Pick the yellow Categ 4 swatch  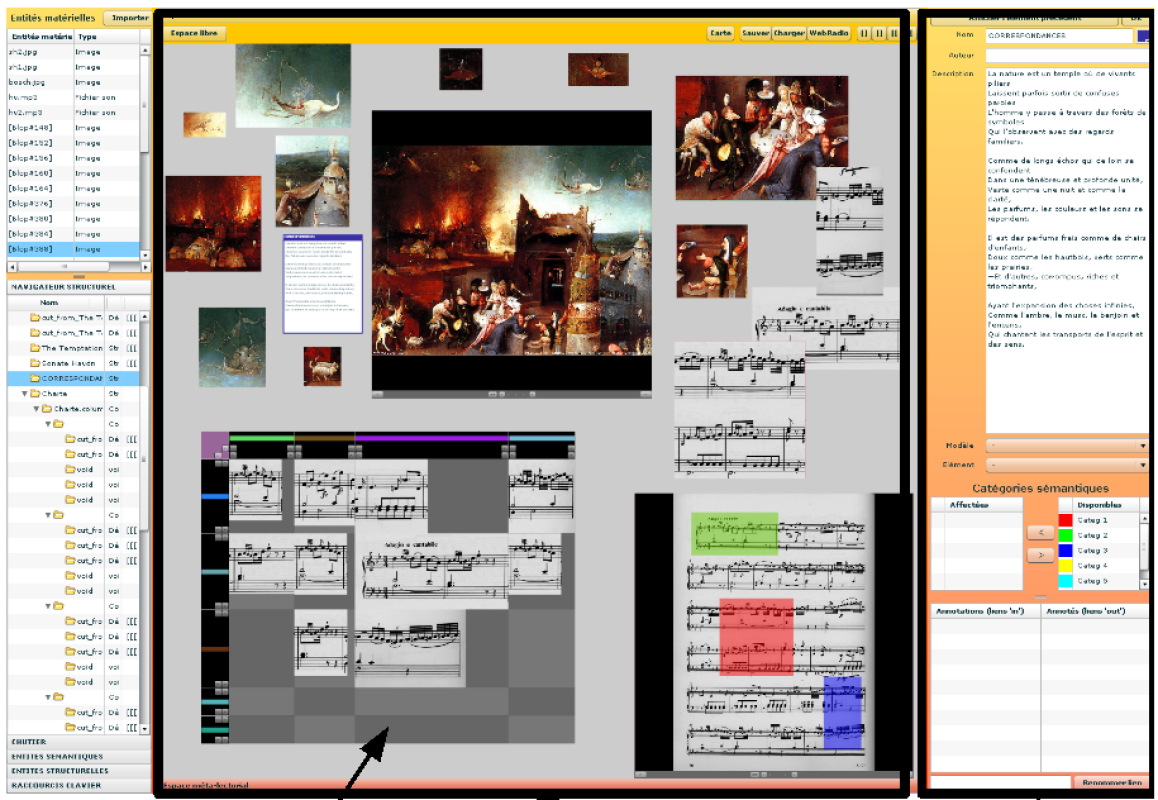pyautogui.click(x=1066, y=566)
